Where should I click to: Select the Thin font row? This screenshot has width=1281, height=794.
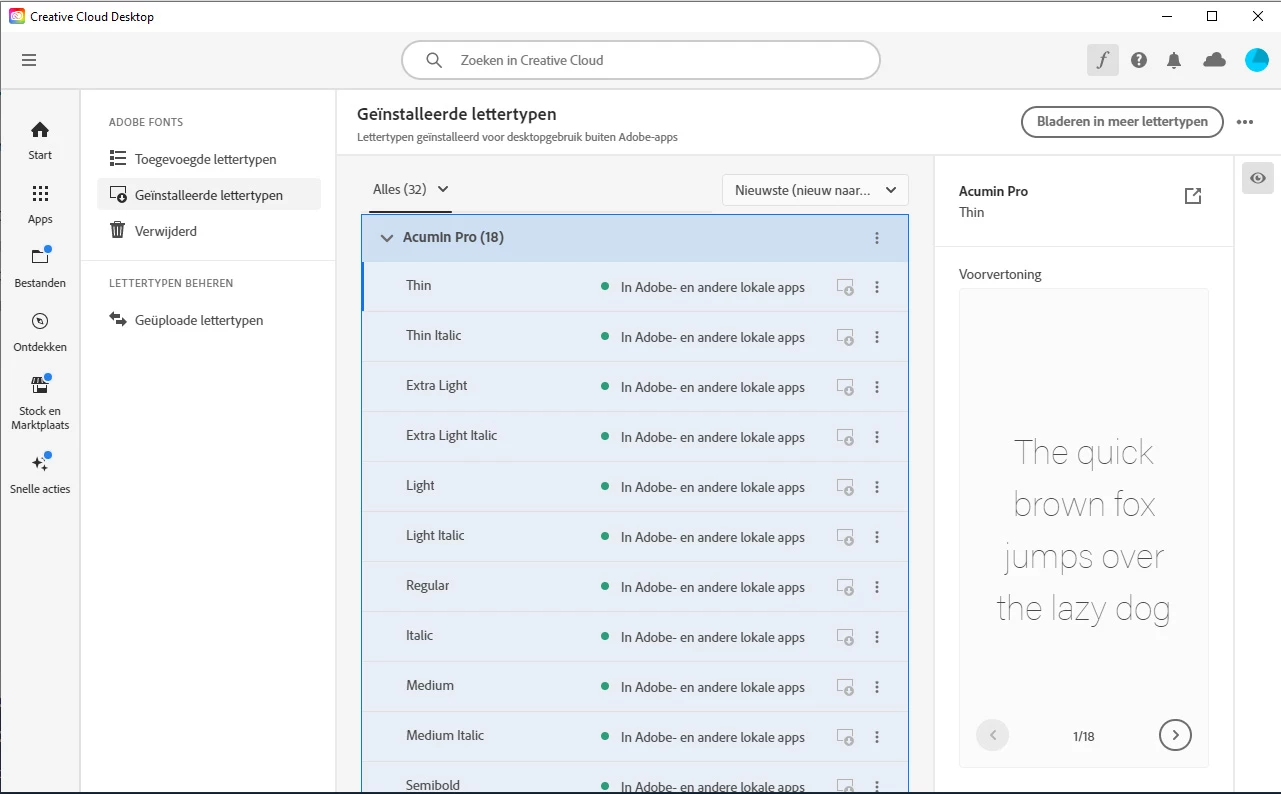pyautogui.click(x=635, y=287)
